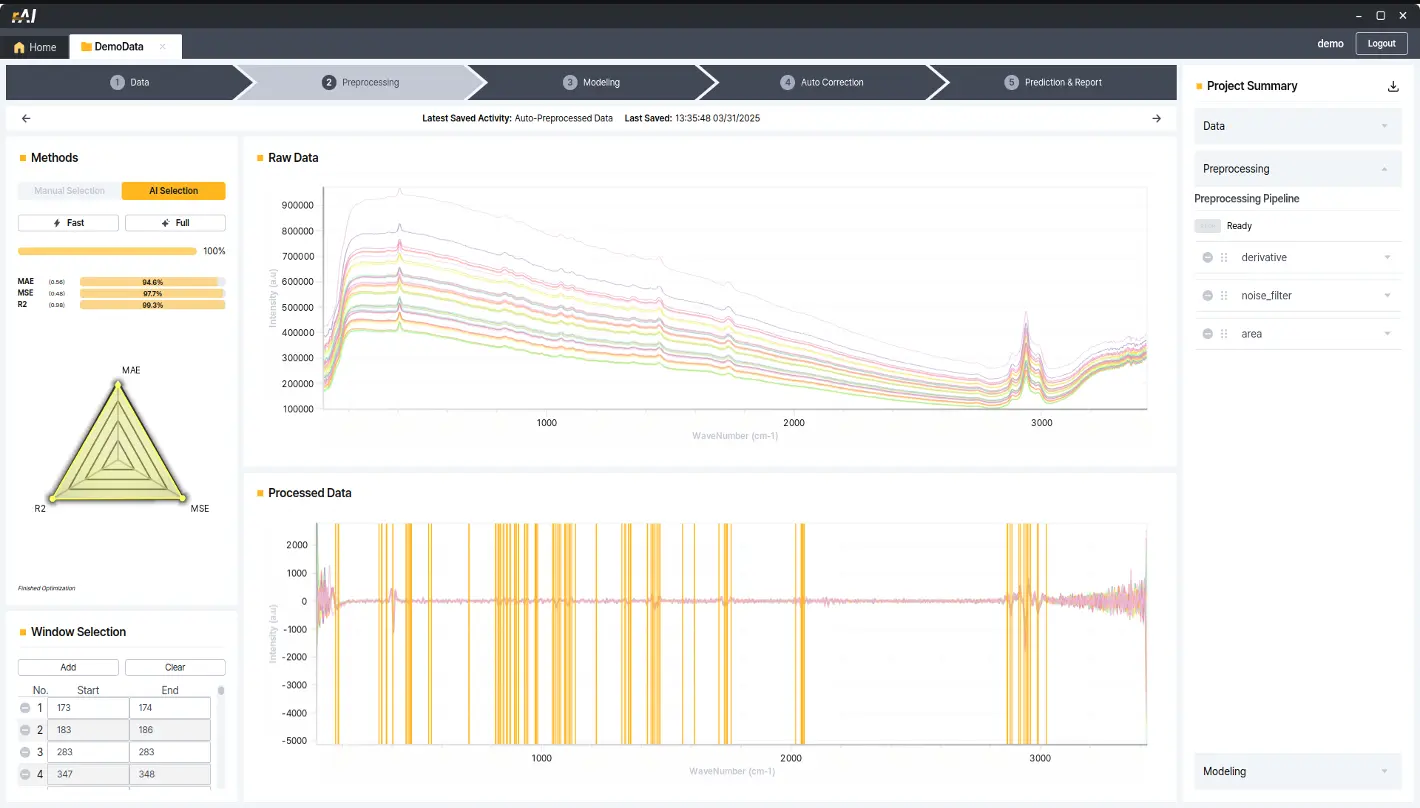Download the Project Summary
The width and height of the screenshot is (1420, 808).
coord(1393,86)
